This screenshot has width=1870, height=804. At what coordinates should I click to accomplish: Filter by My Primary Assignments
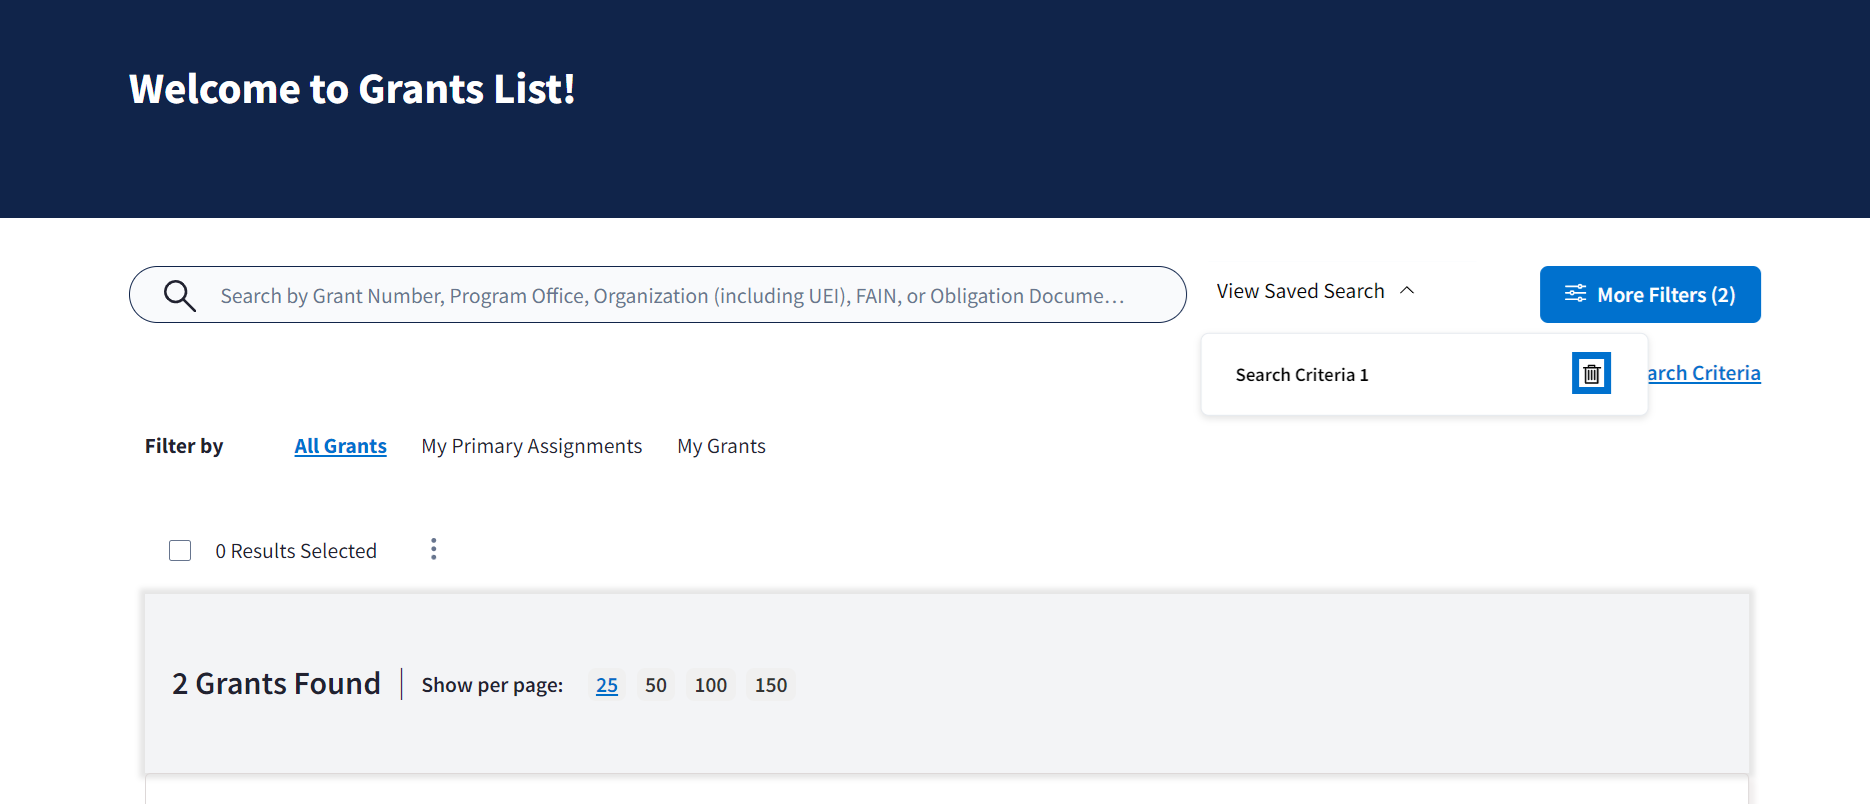point(531,446)
